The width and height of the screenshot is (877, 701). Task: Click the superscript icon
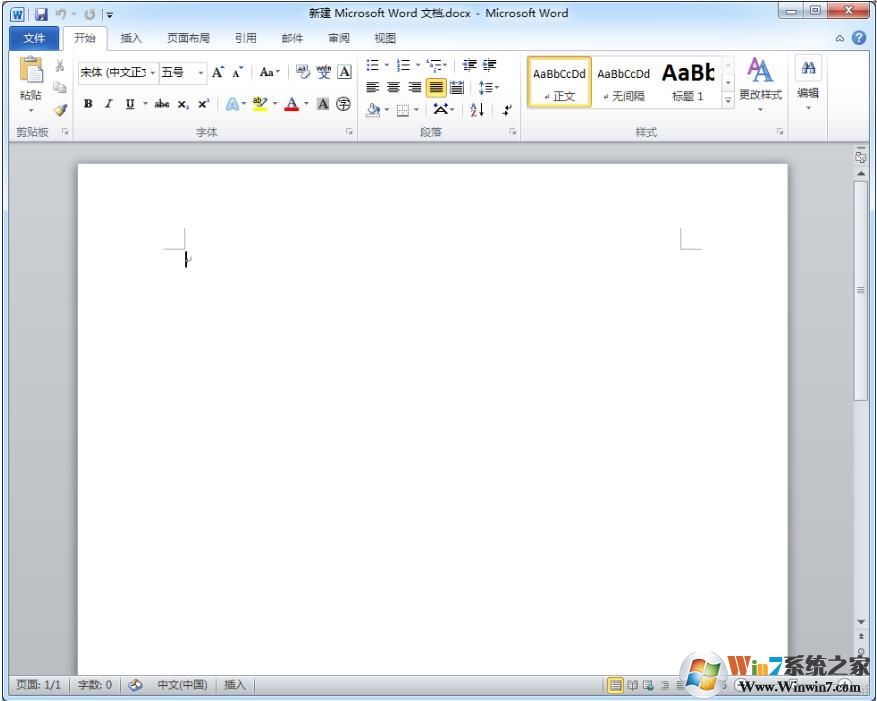(x=203, y=103)
